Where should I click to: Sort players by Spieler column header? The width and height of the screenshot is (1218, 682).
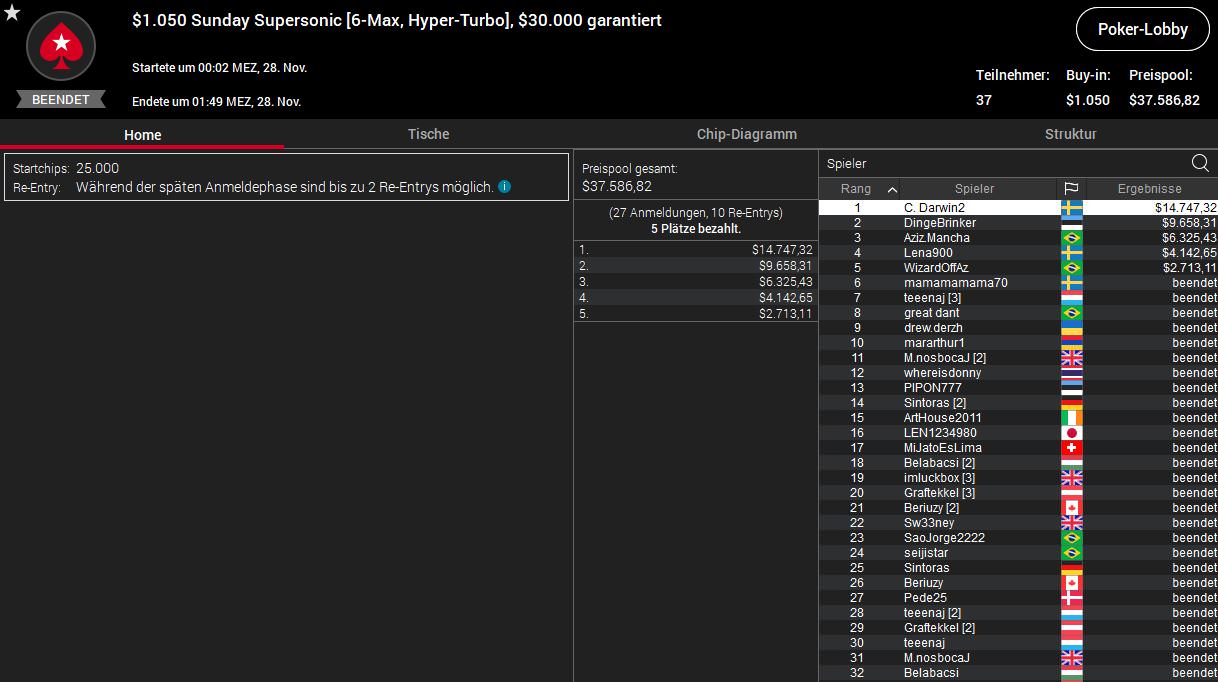point(974,189)
